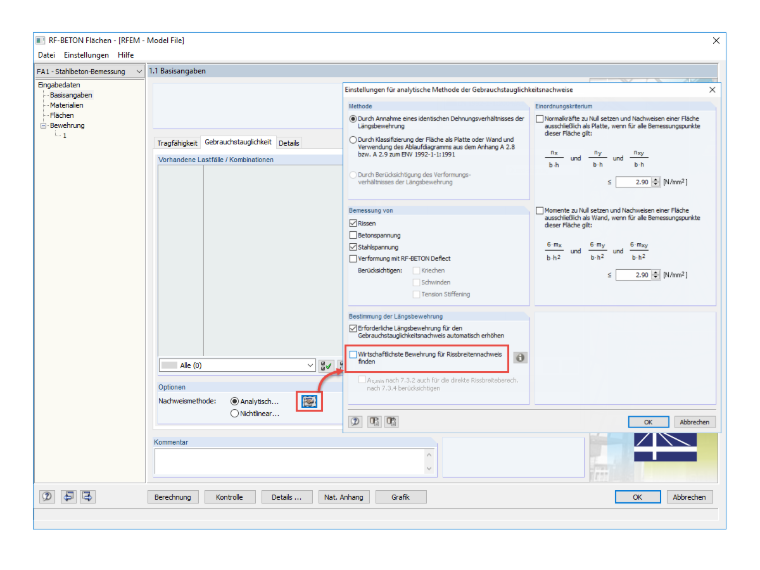
Task: Enable Momente zu Null setzen checkbox
Action: coord(539,211)
